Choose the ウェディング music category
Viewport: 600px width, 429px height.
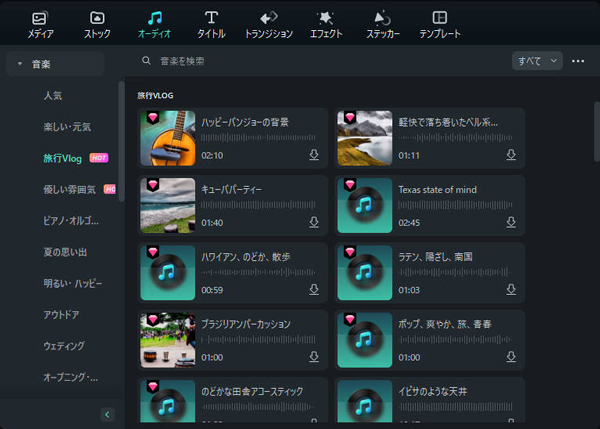tap(64, 346)
